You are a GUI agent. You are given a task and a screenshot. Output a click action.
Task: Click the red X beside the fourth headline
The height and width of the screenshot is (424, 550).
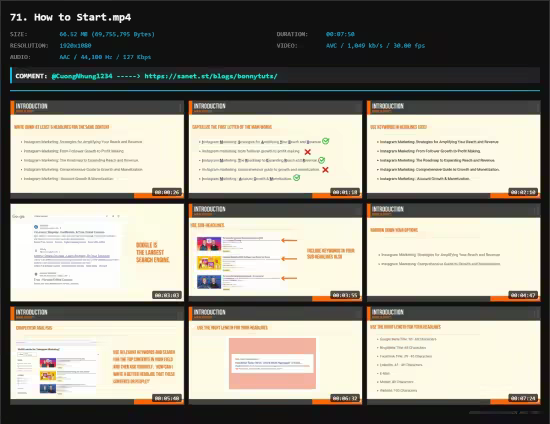(326, 170)
